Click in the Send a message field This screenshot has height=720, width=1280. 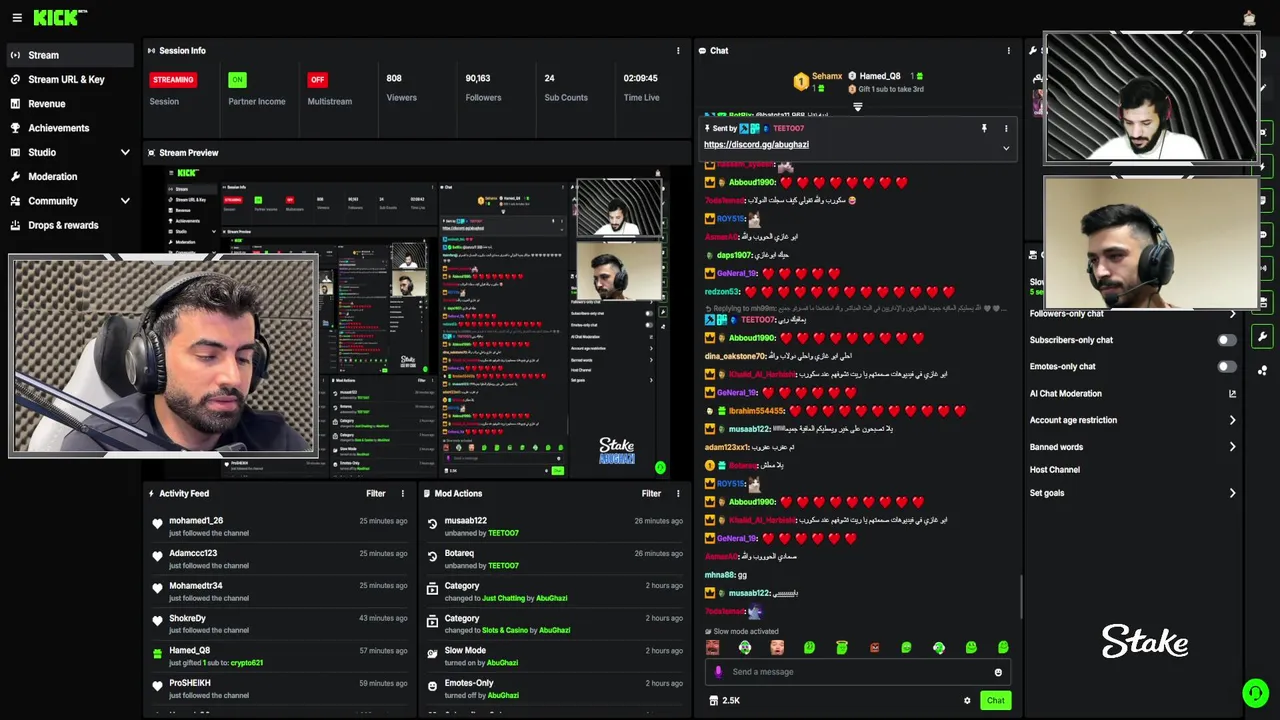click(857, 672)
